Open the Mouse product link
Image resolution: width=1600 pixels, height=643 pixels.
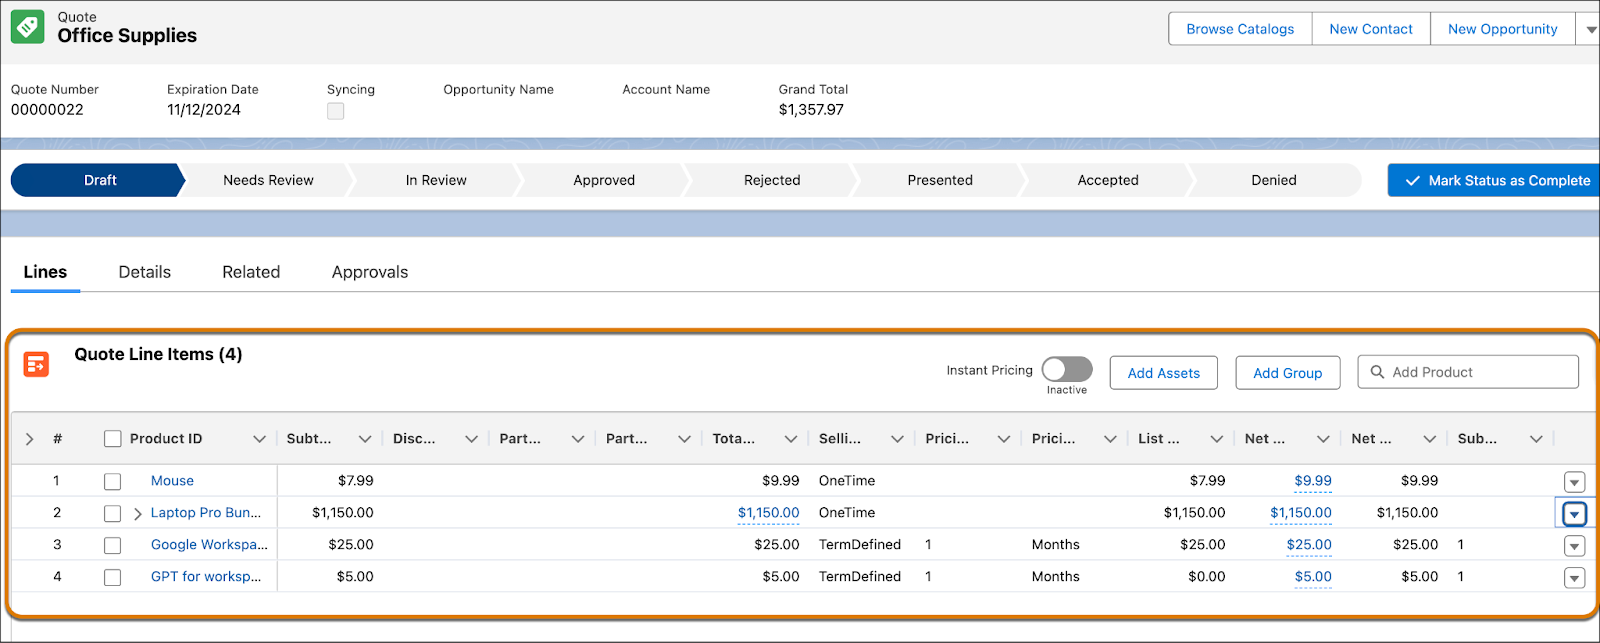(172, 481)
